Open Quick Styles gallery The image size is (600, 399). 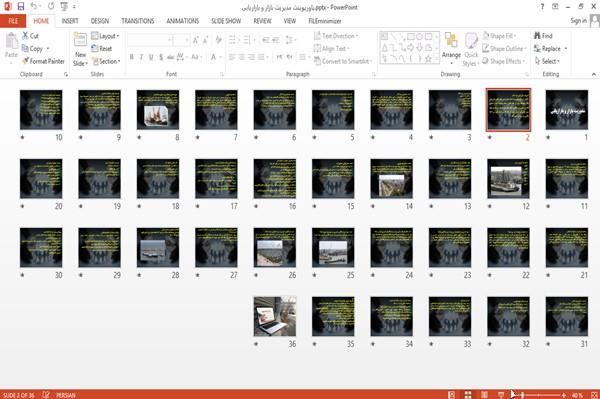pyautogui.click(x=471, y=49)
